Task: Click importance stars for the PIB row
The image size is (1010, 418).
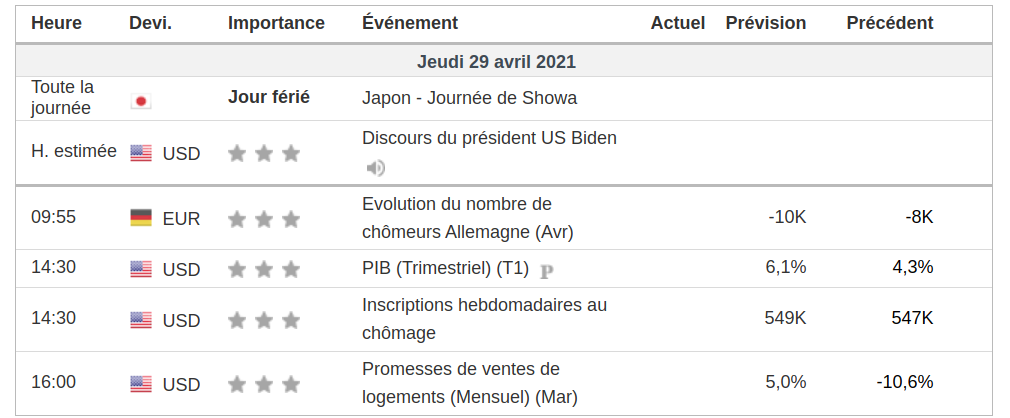Action: pyautogui.click(x=264, y=269)
